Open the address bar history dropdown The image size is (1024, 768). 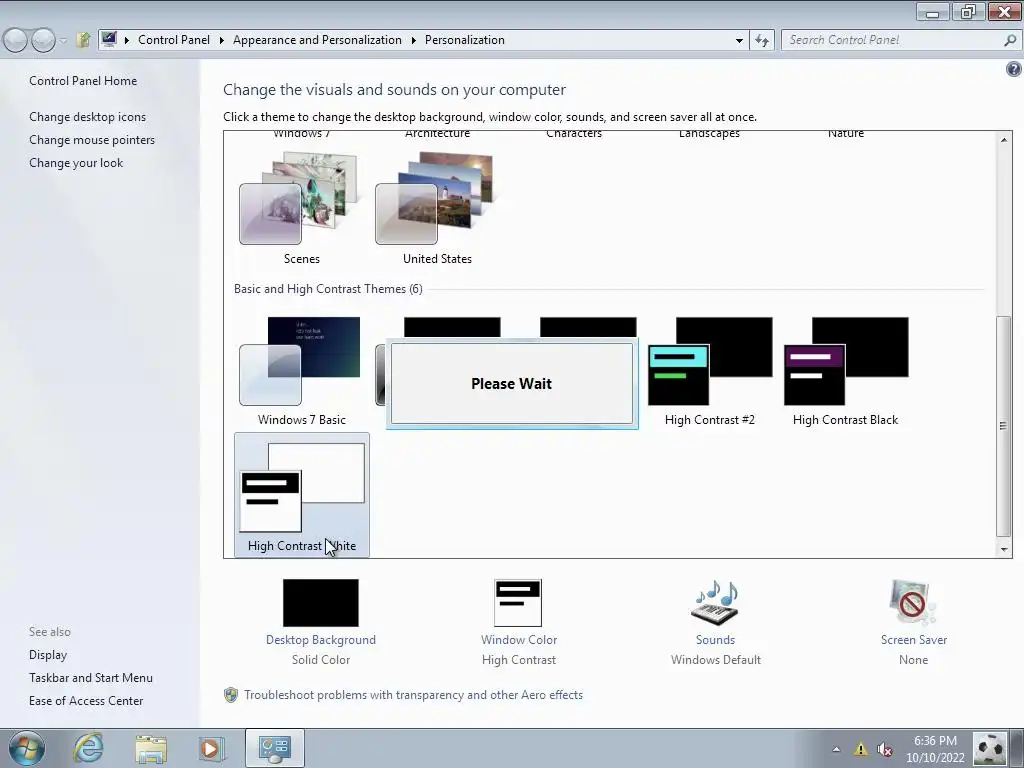pos(739,40)
